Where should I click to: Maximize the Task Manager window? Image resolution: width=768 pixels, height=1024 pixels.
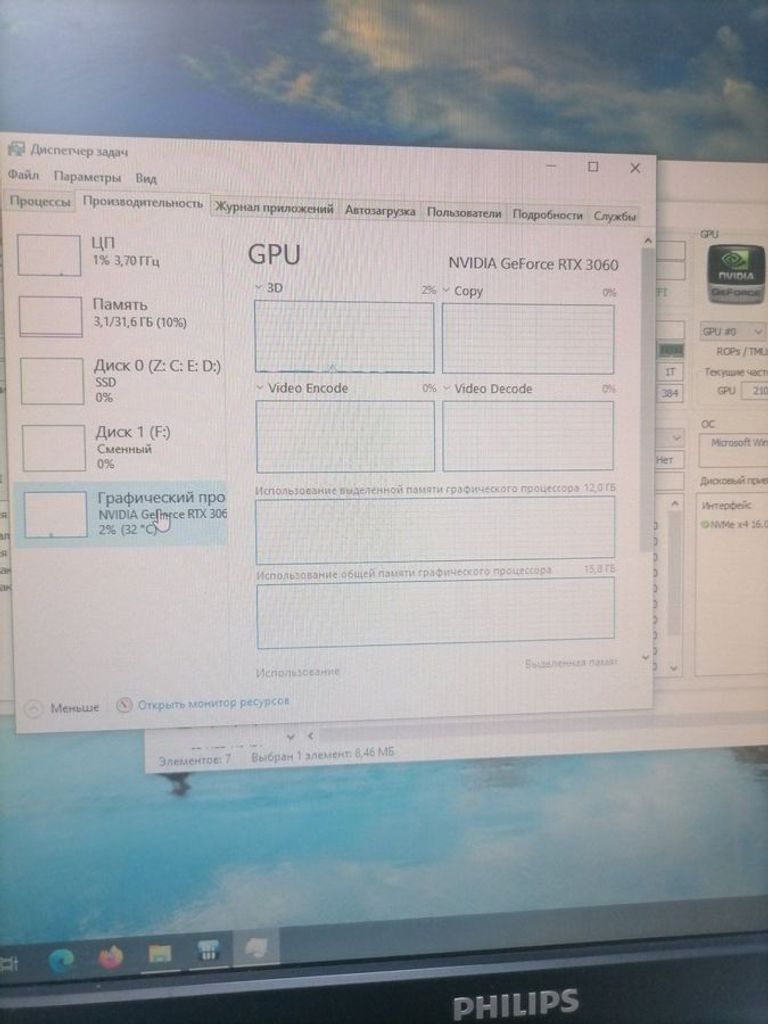592,167
